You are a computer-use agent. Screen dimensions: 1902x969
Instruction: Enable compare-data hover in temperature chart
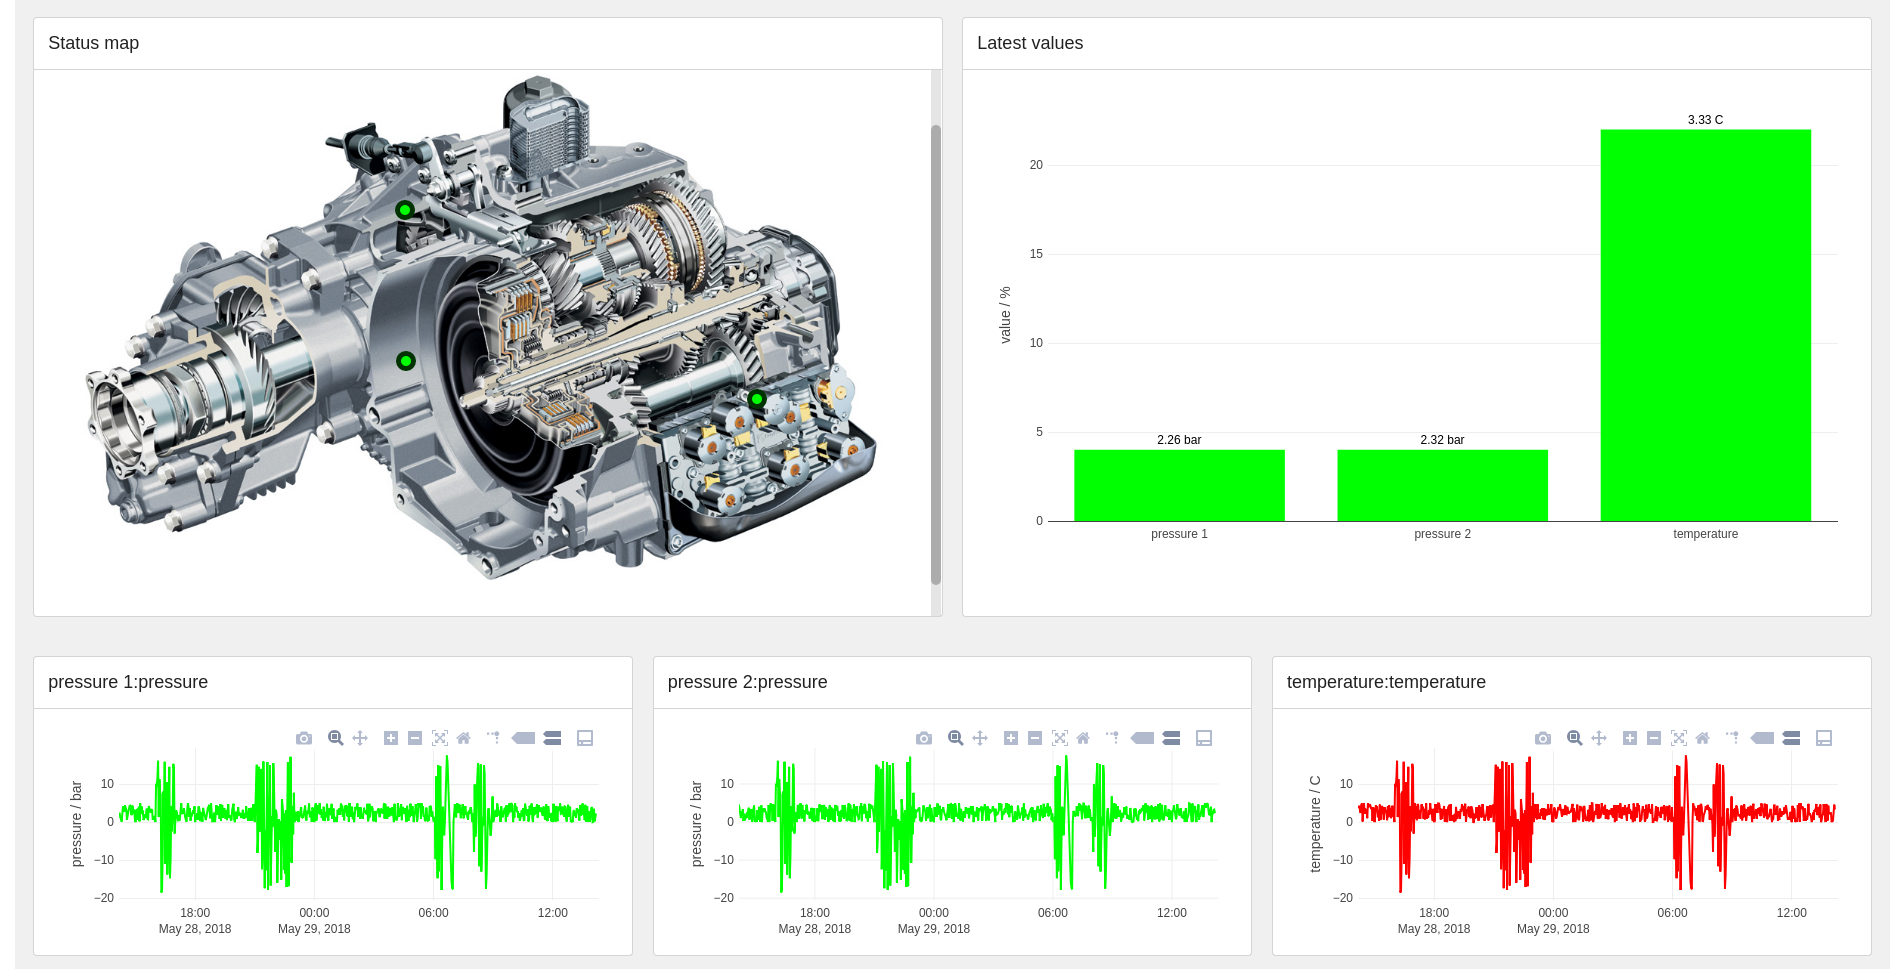(1791, 738)
